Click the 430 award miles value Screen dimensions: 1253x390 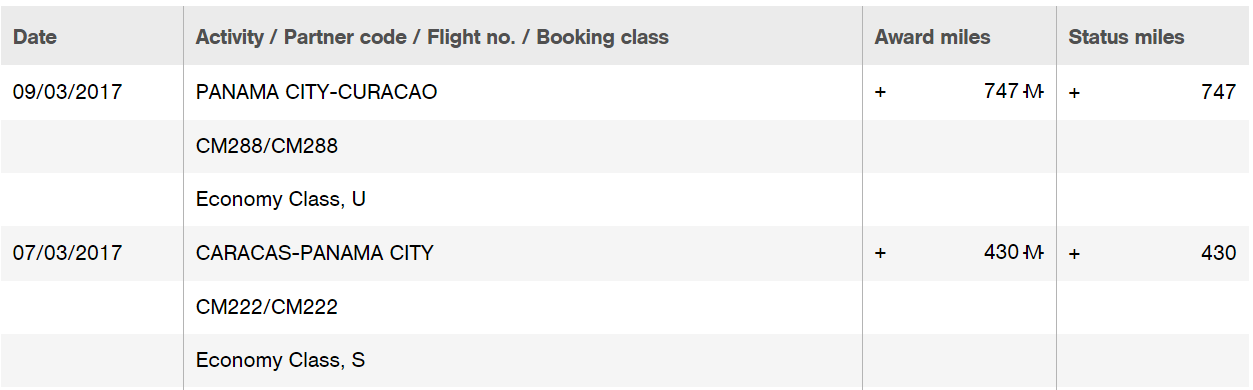tap(1001, 253)
